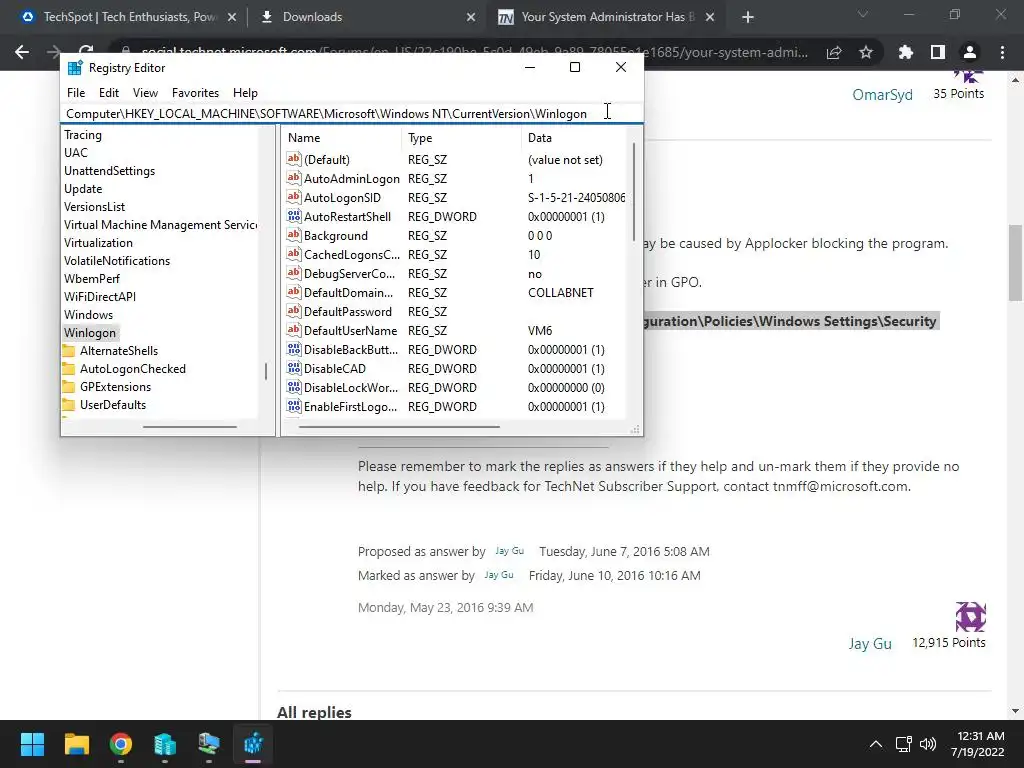Open the OmarSyd user profile link
The width and height of the screenshot is (1024, 768).
(882, 95)
